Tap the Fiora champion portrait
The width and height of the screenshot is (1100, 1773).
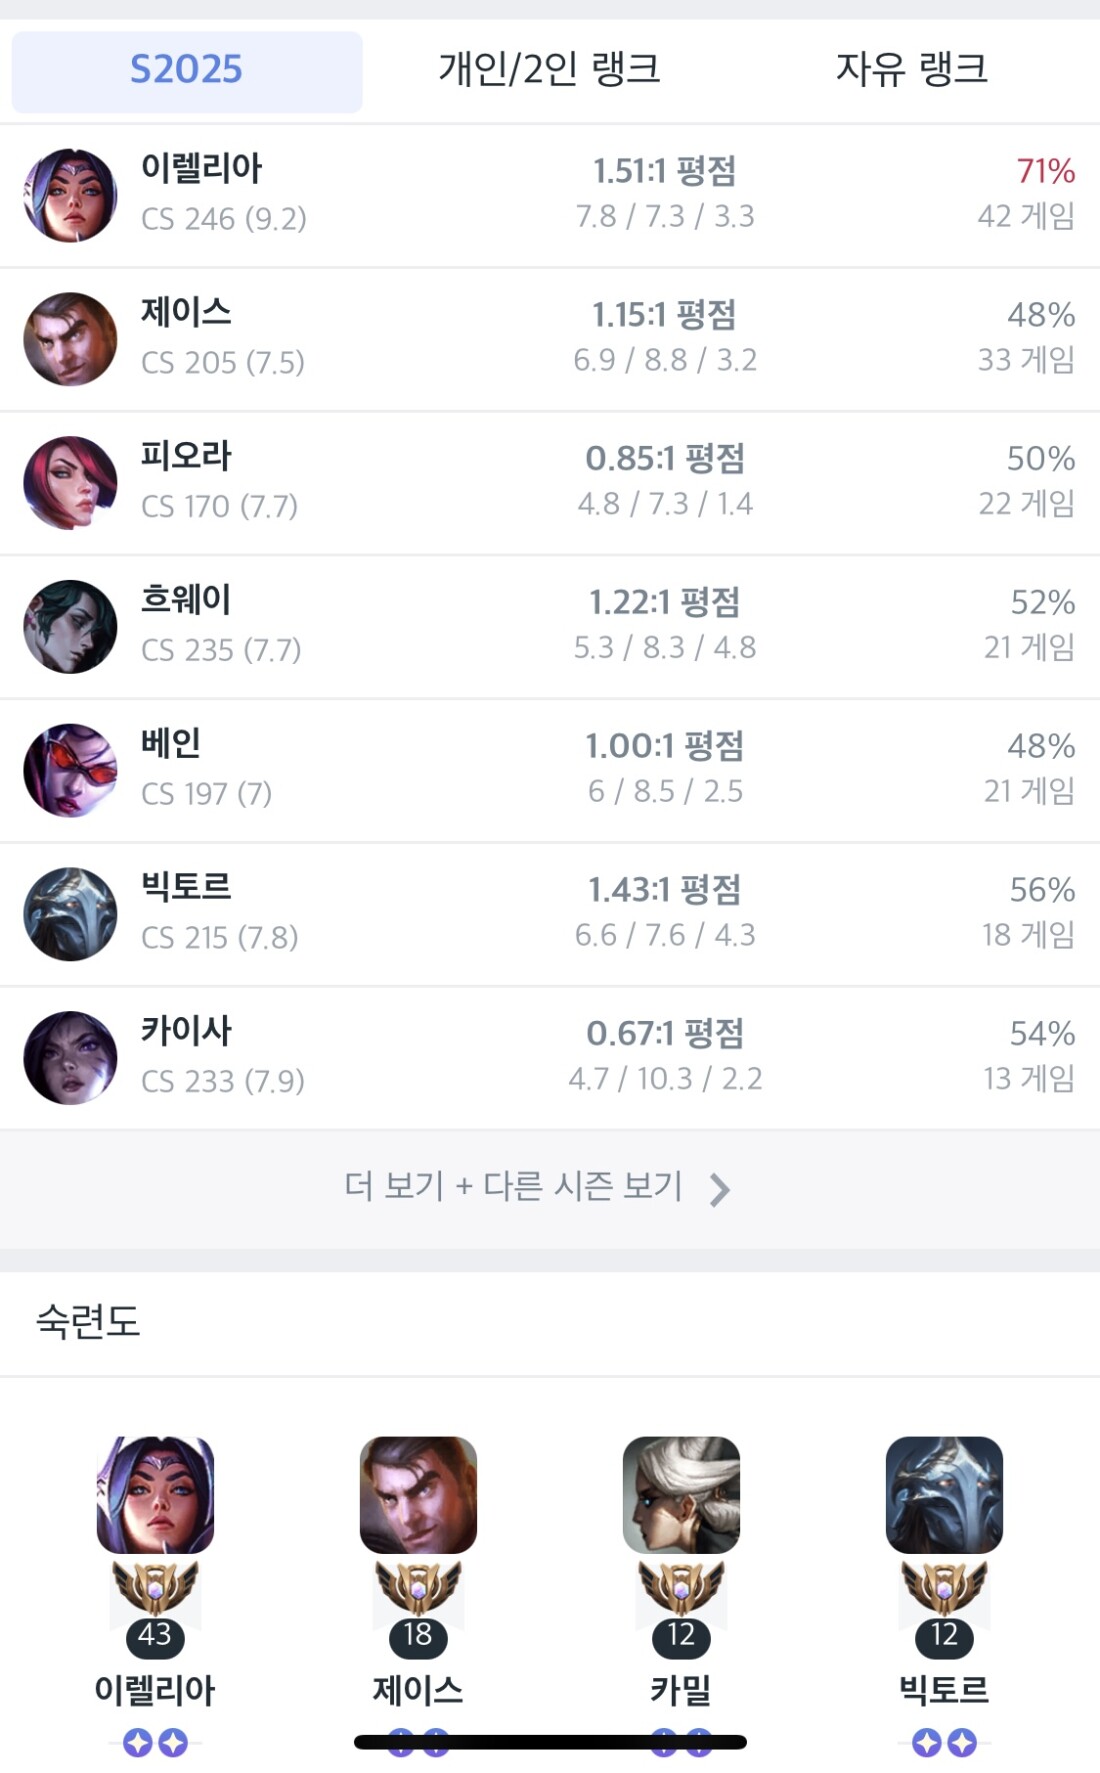pyautogui.click(x=70, y=483)
